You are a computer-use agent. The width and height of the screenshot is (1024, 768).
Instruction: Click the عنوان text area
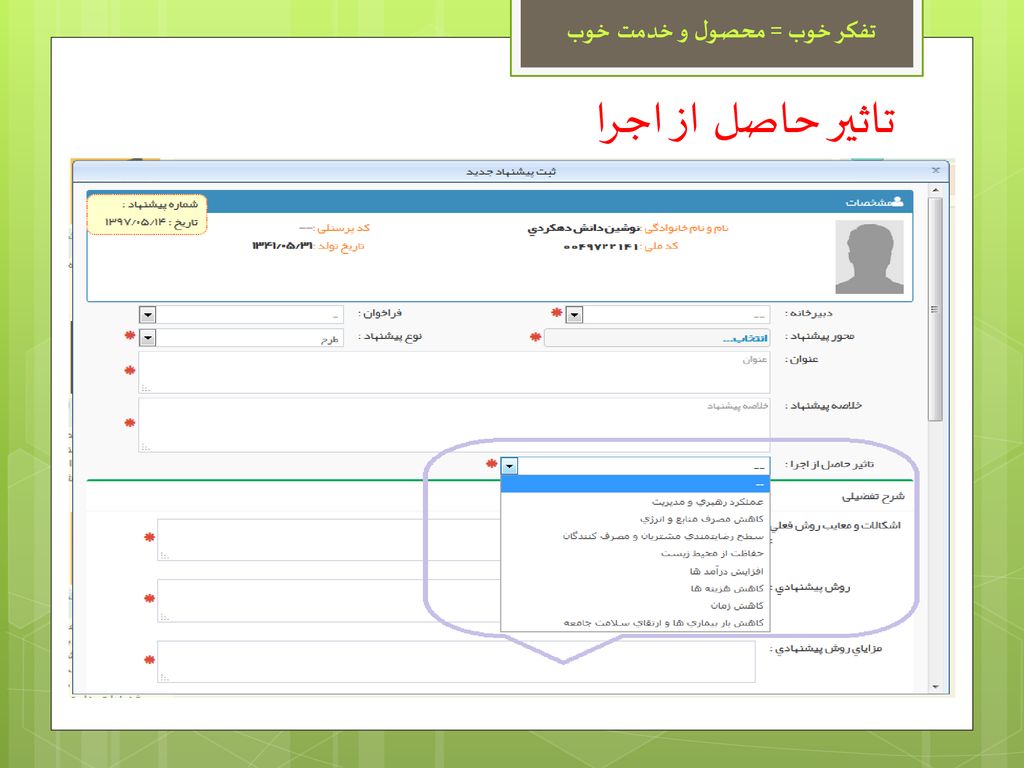454,372
